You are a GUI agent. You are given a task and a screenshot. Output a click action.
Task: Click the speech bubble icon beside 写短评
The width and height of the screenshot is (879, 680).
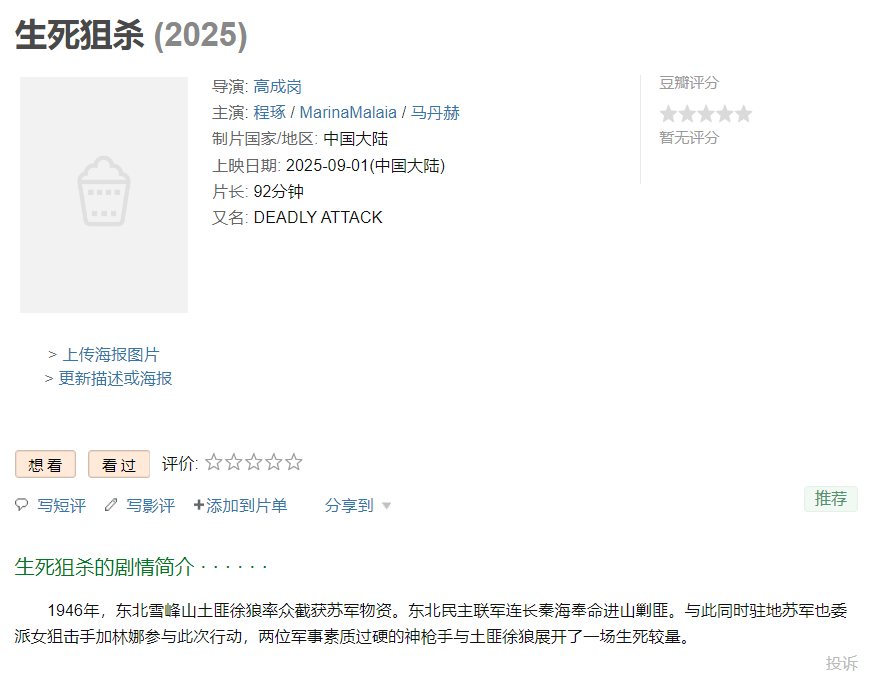click(21, 505)
